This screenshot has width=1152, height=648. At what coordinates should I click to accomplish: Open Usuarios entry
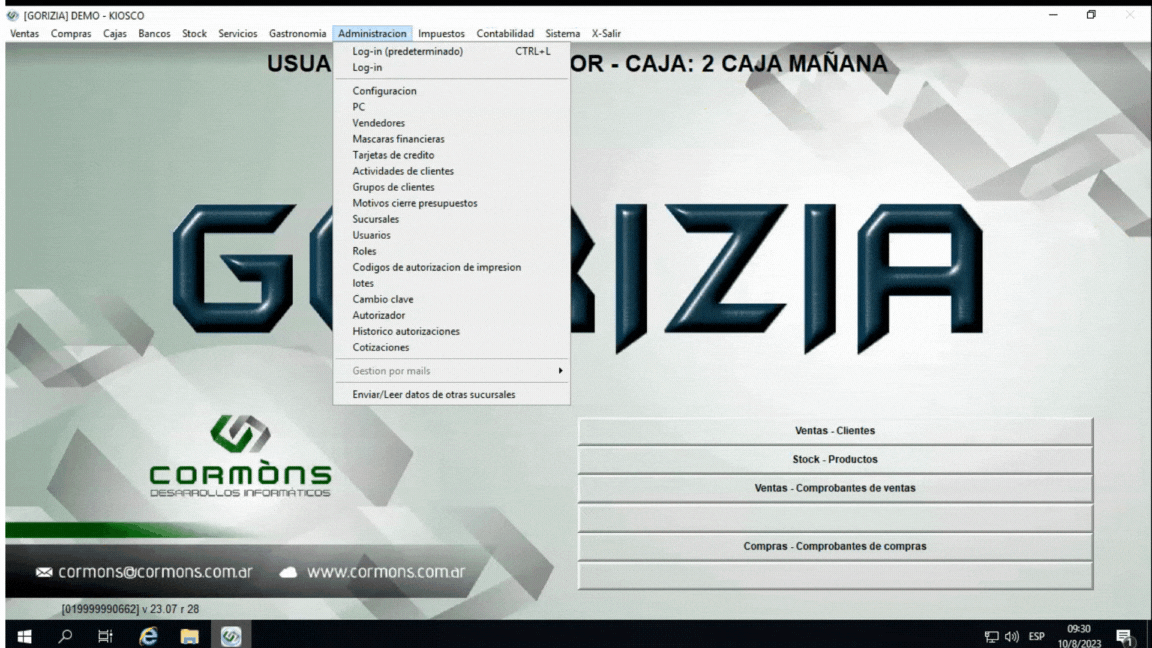452,235
